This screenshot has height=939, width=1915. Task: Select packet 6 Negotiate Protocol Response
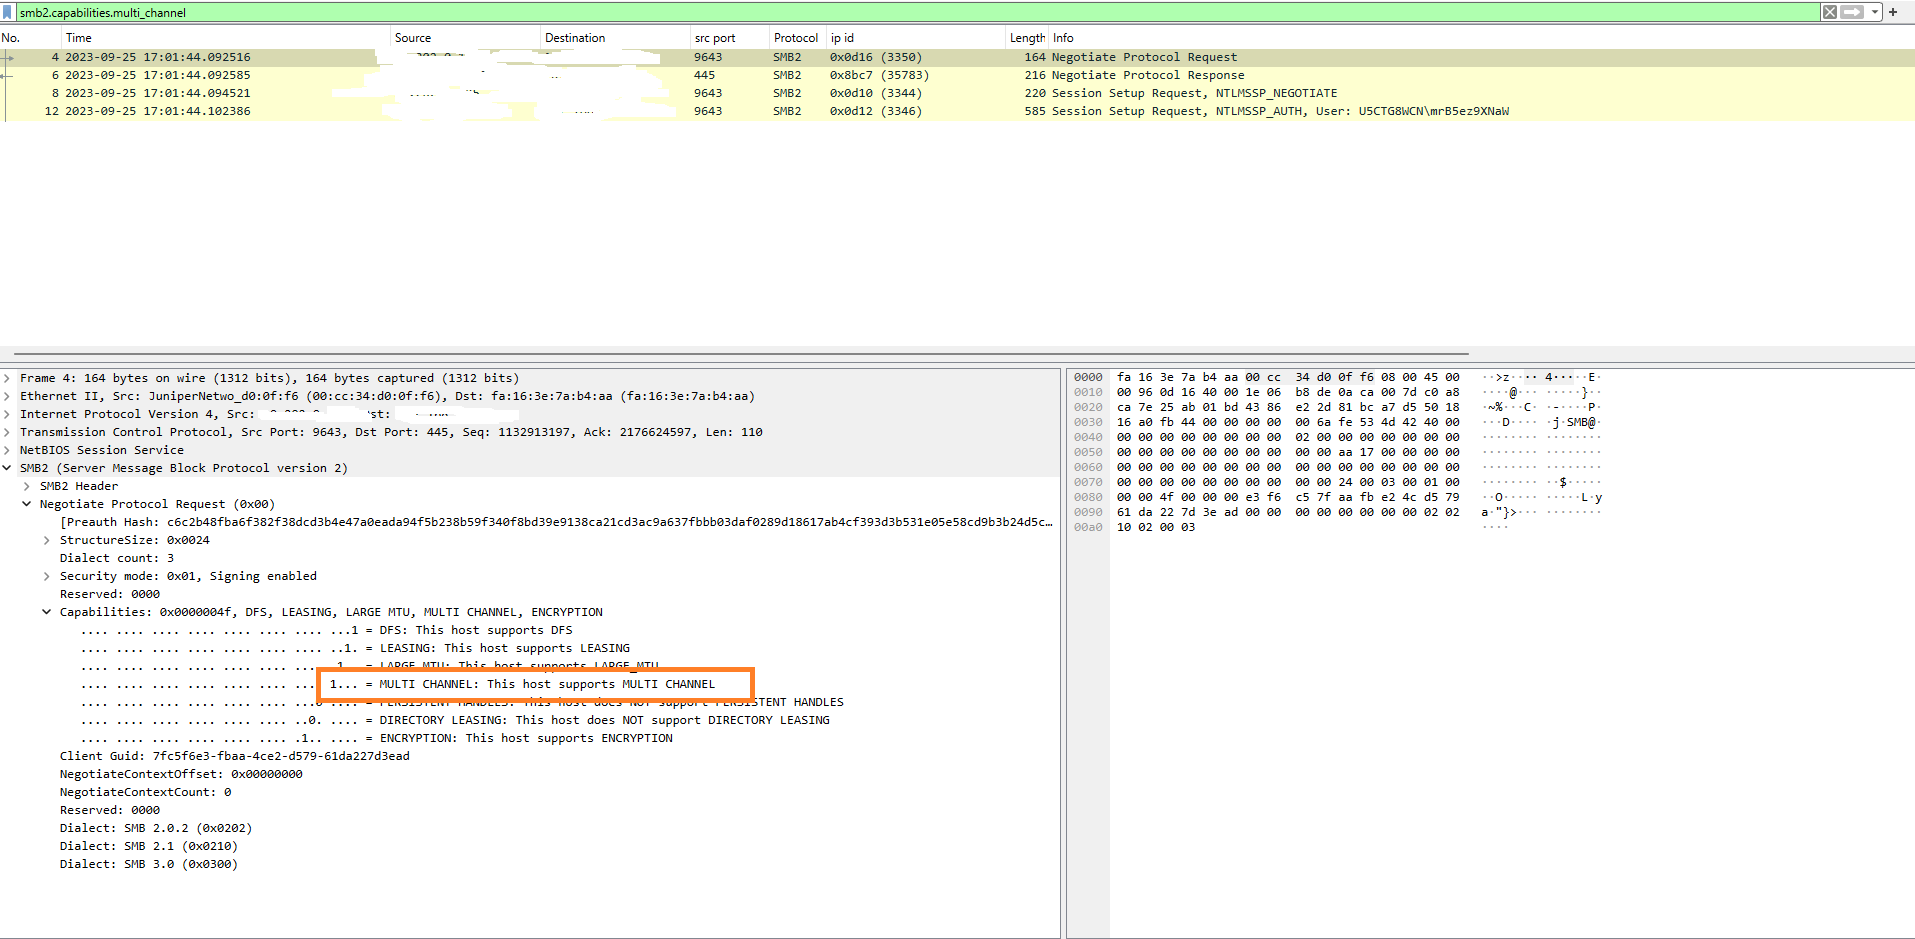coord(957,75)
